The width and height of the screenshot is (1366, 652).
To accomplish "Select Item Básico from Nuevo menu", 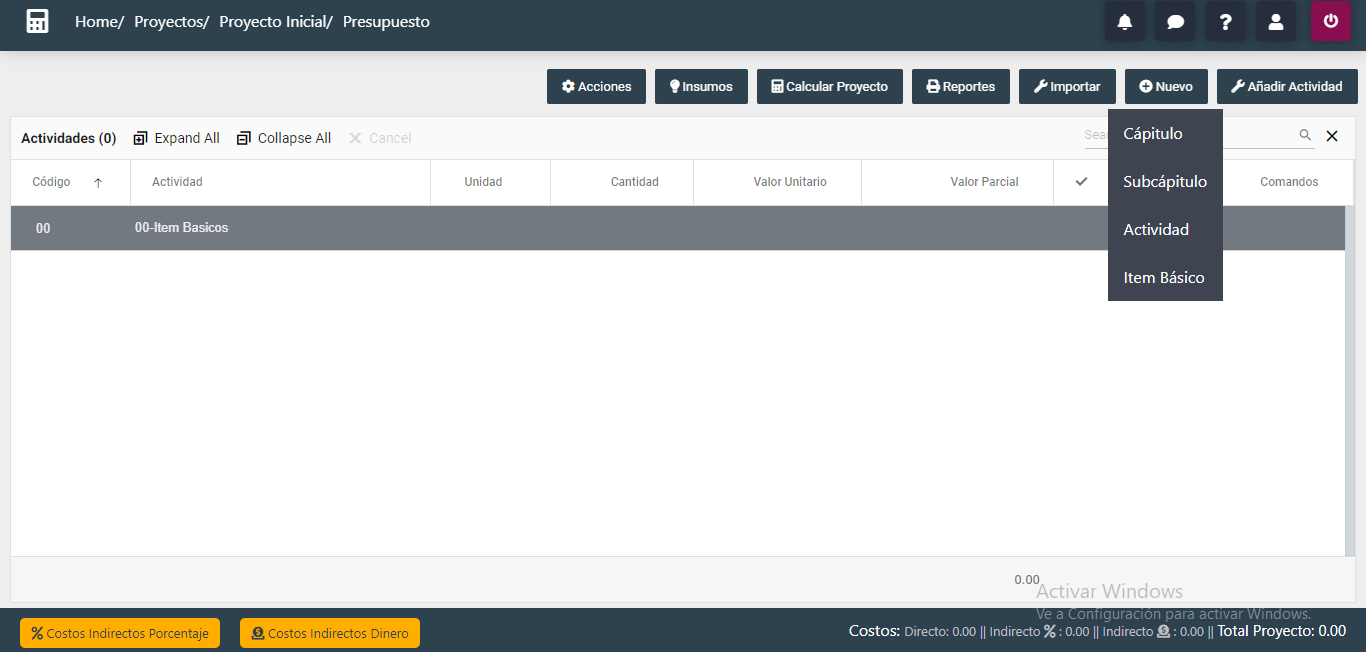I will pos(1165,278).
